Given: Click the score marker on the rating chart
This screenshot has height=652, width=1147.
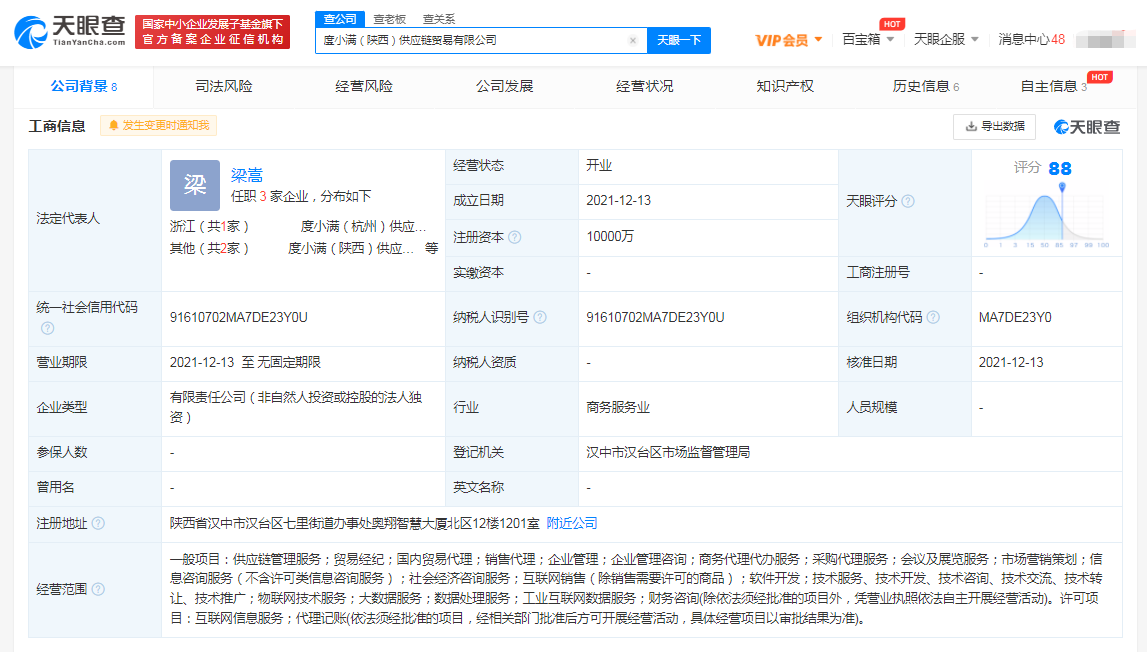Looking at the screenshot, I should click(1062, 187).
